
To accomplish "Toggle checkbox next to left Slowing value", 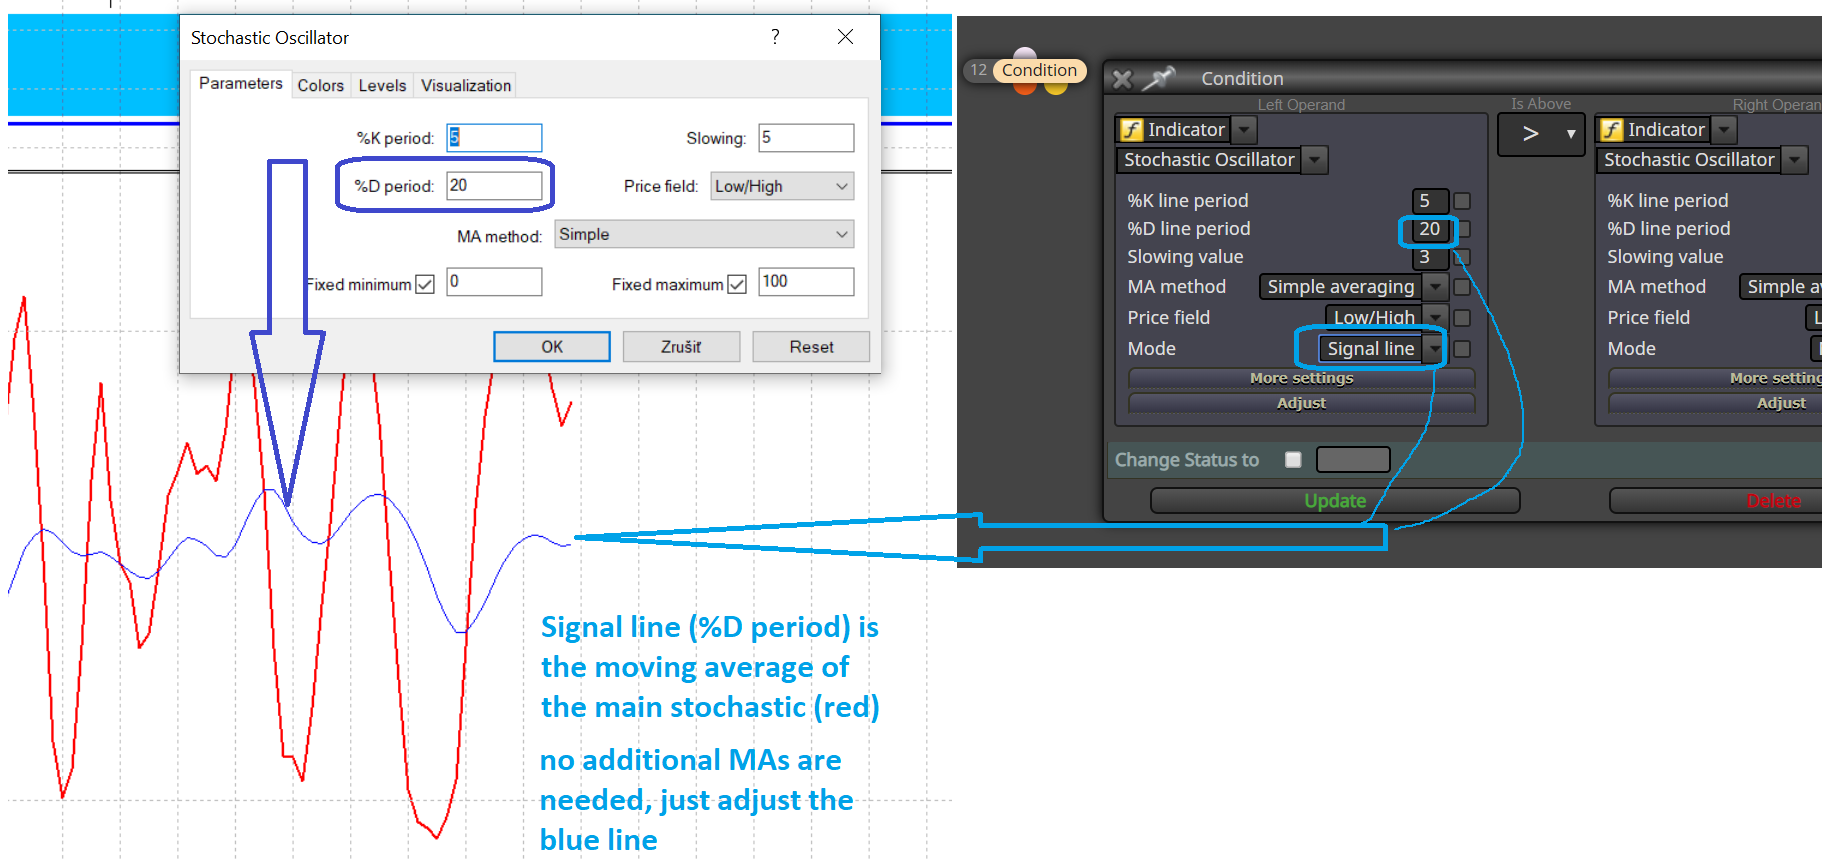I will (1462, 257).
